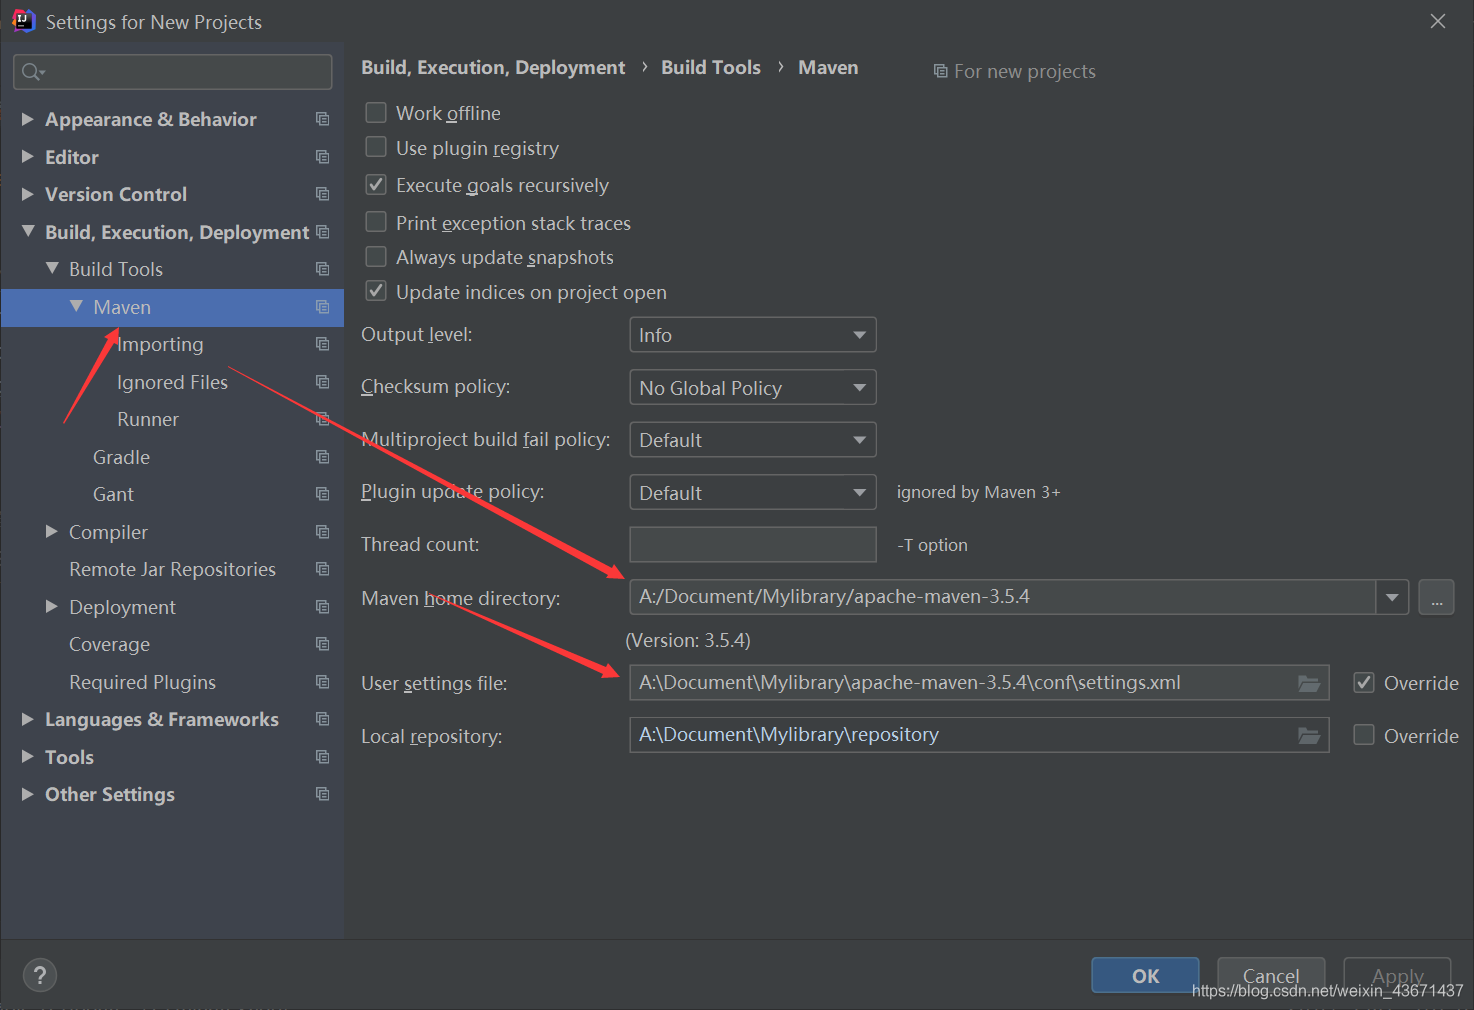Open the Checksum policy dropdown
This screenshot has width=1474, height=1010.
pos(753,387)
